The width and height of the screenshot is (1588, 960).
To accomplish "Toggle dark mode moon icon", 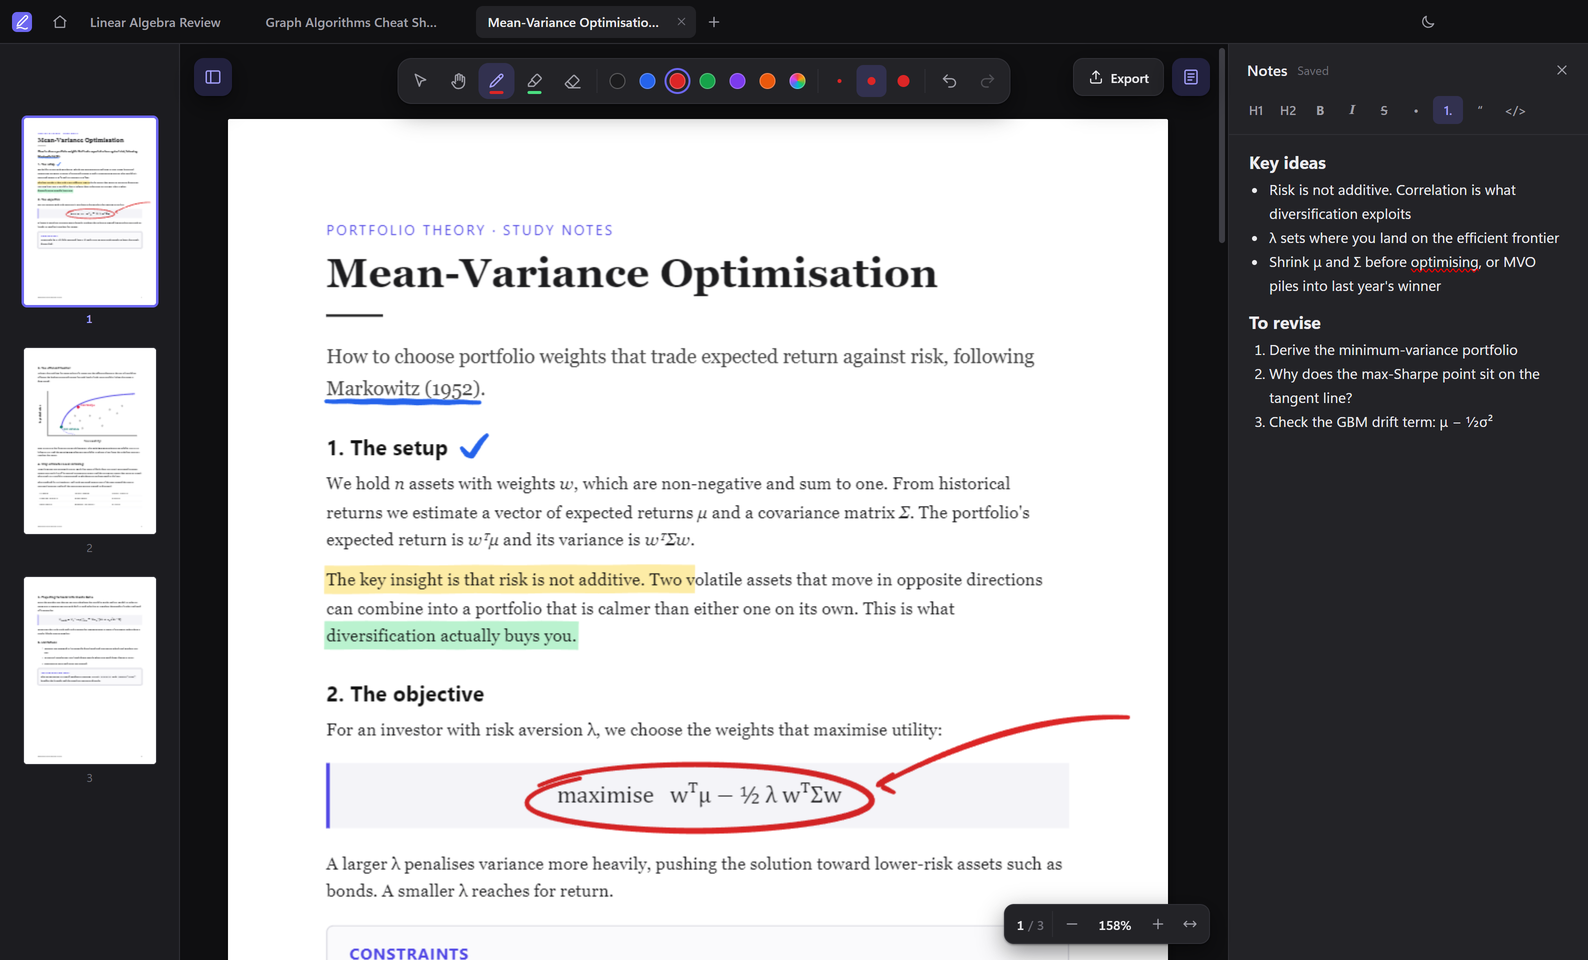I will tap(1428, 22).
